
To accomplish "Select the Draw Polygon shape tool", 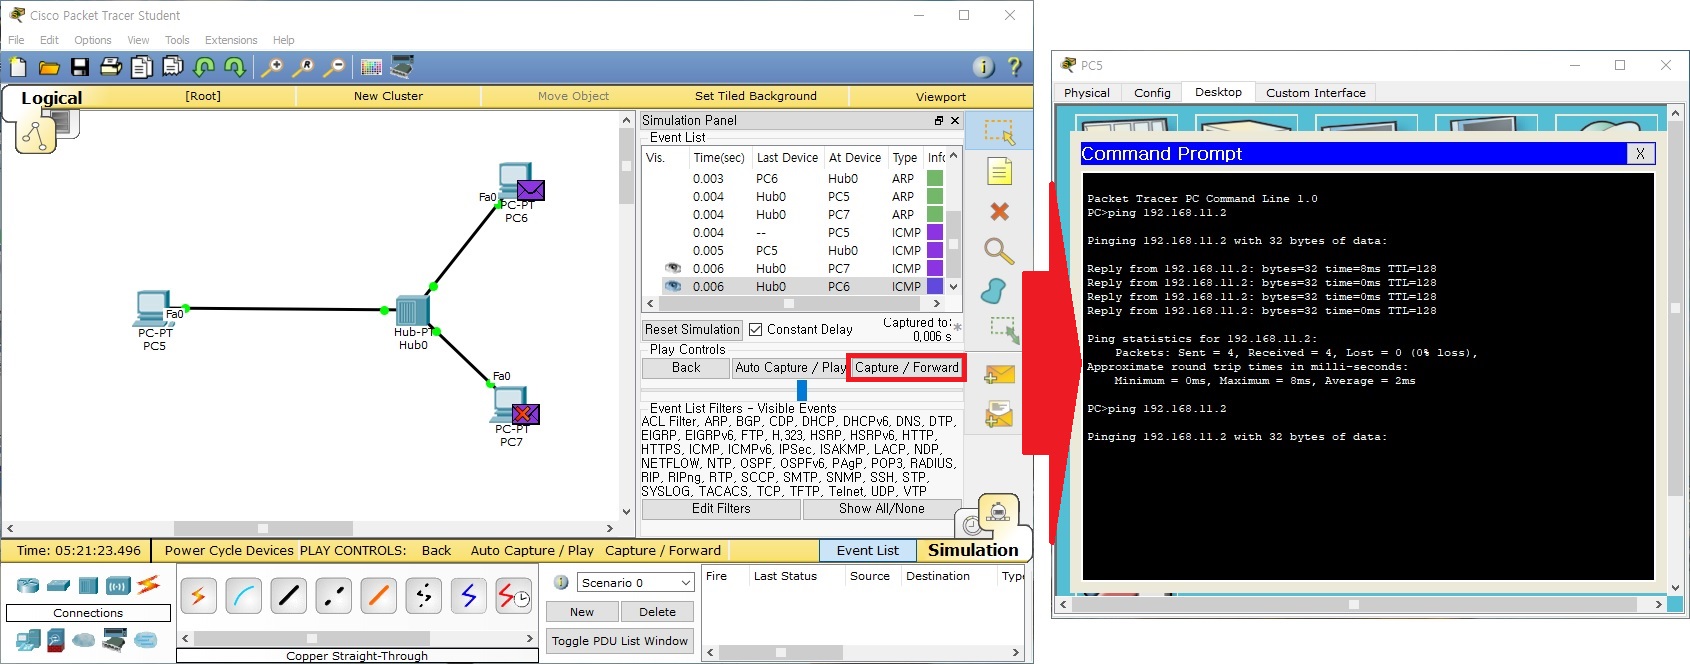I will pyautogui.click(x=993, y=291).
